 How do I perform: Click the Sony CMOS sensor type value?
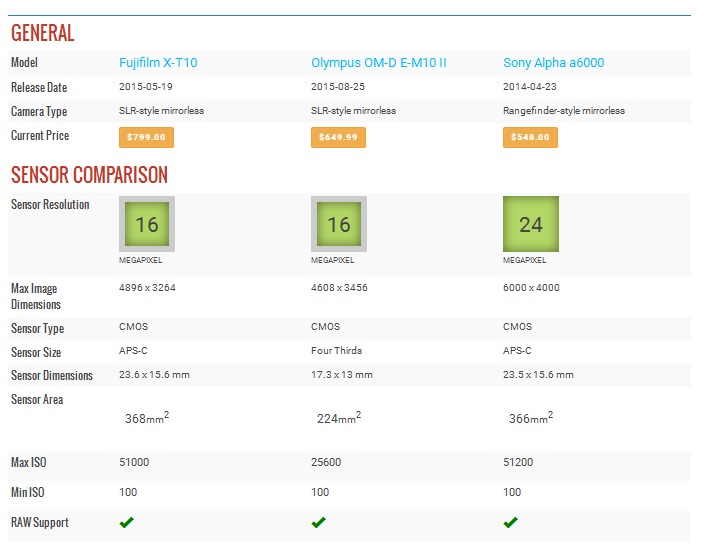[517, 327]
